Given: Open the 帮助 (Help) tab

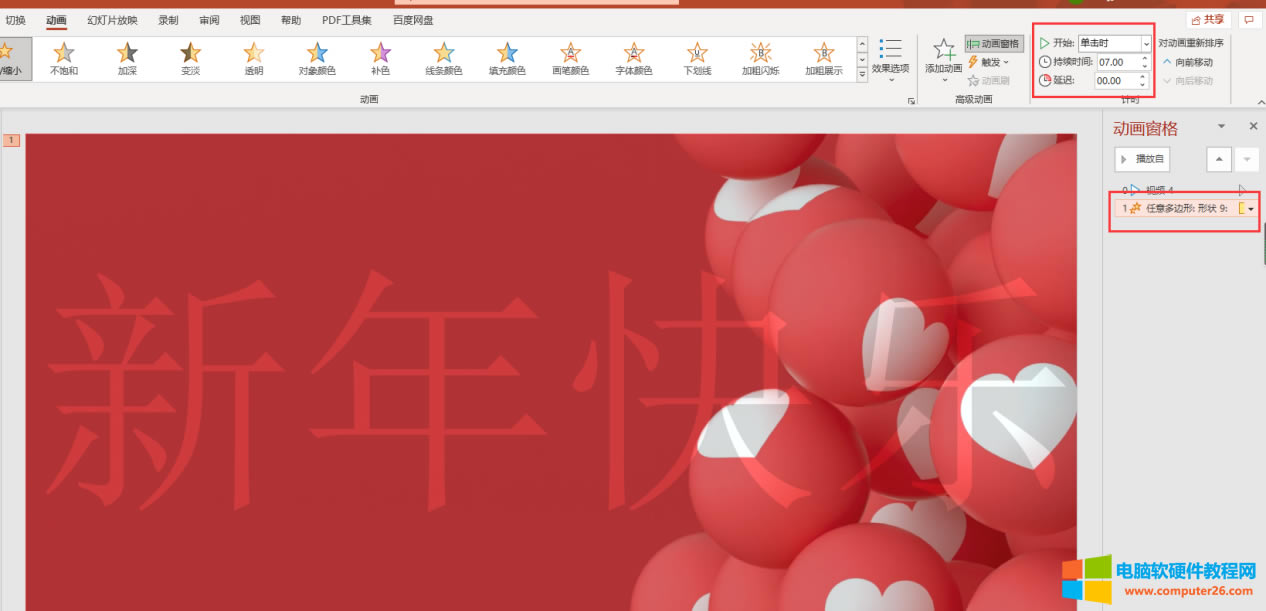Looking at the screenshot, I should (x=291, y=20).
